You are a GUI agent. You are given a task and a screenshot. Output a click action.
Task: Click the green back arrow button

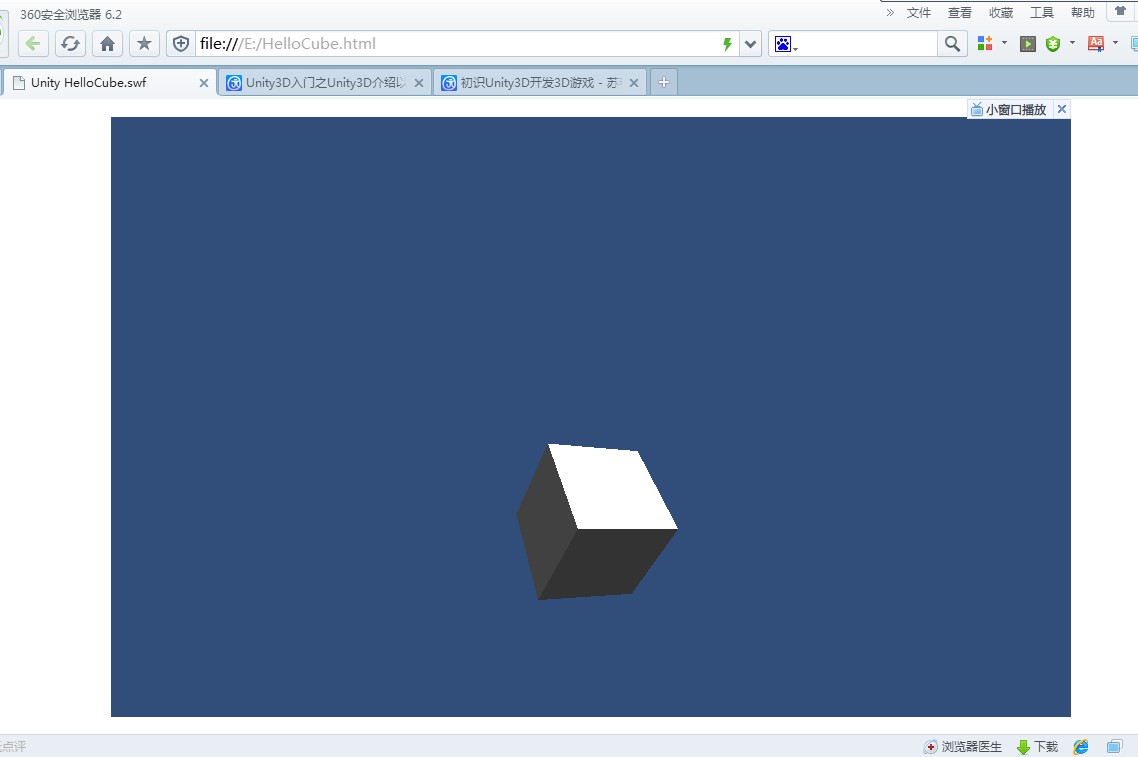coord(33,44)
